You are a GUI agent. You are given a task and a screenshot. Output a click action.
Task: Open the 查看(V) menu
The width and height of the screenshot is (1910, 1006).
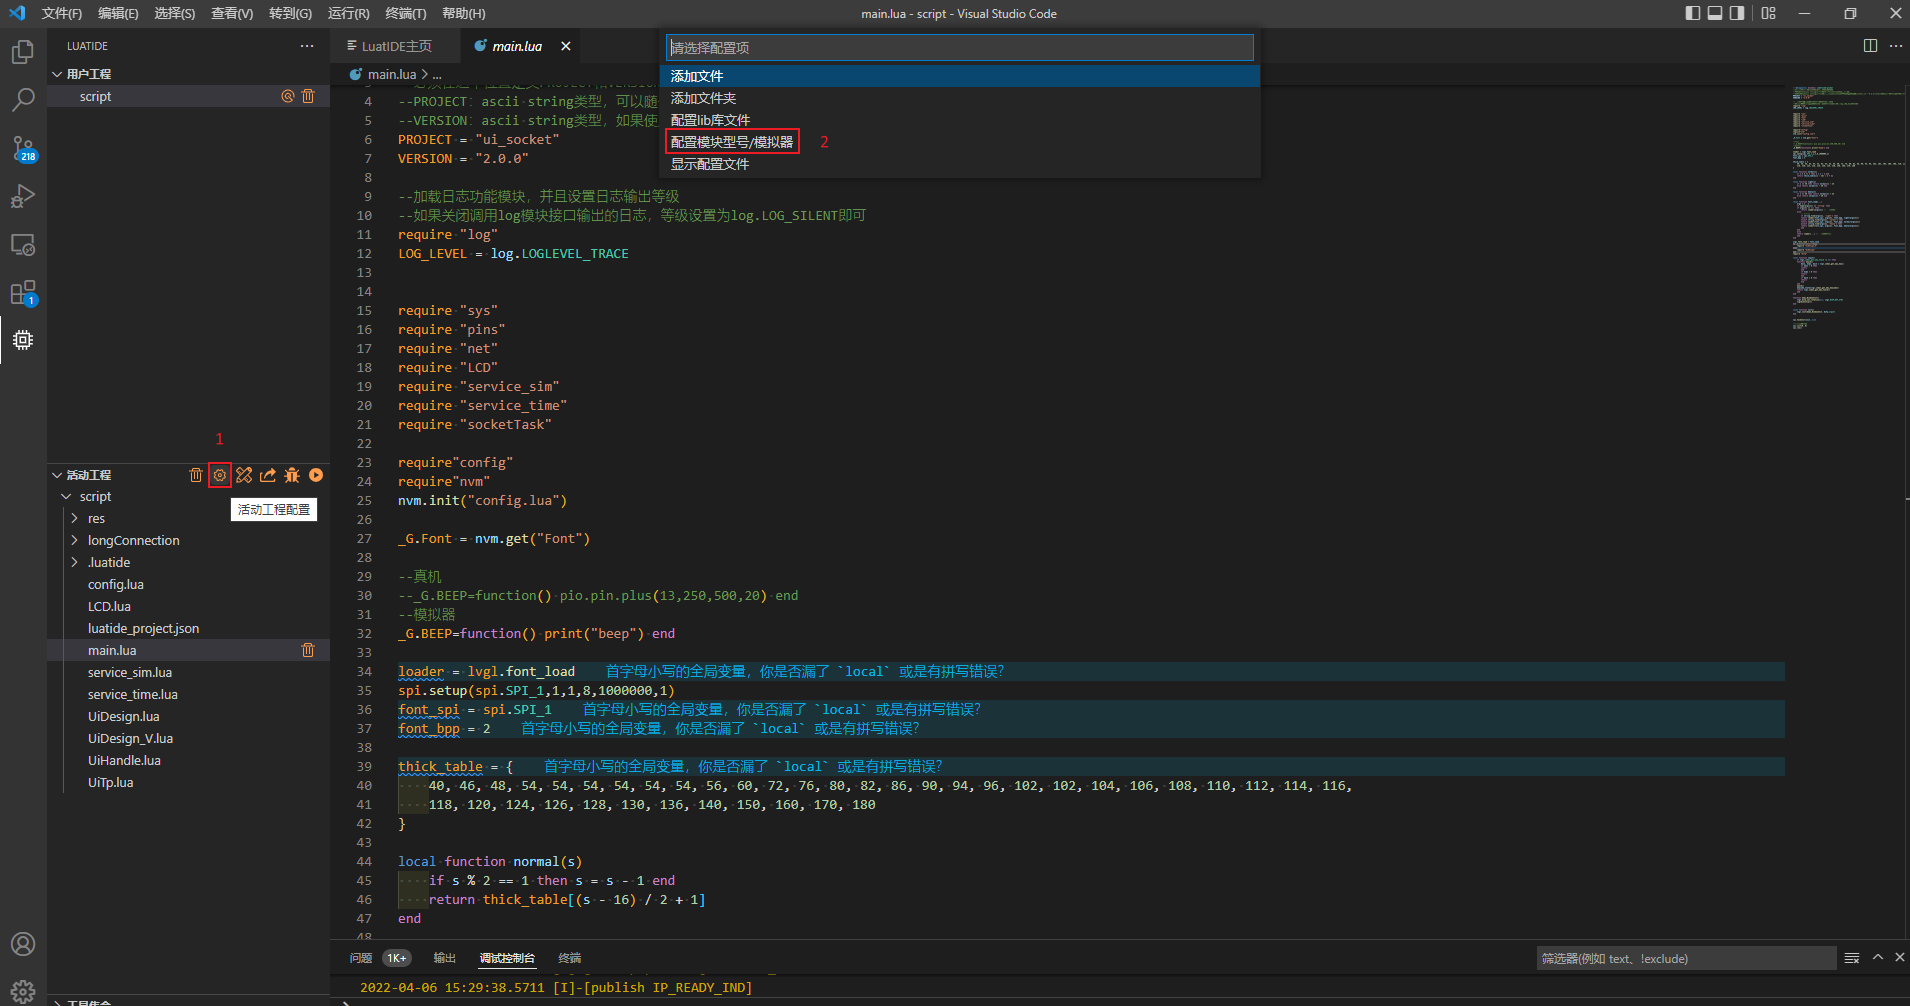tap(232, 13)
